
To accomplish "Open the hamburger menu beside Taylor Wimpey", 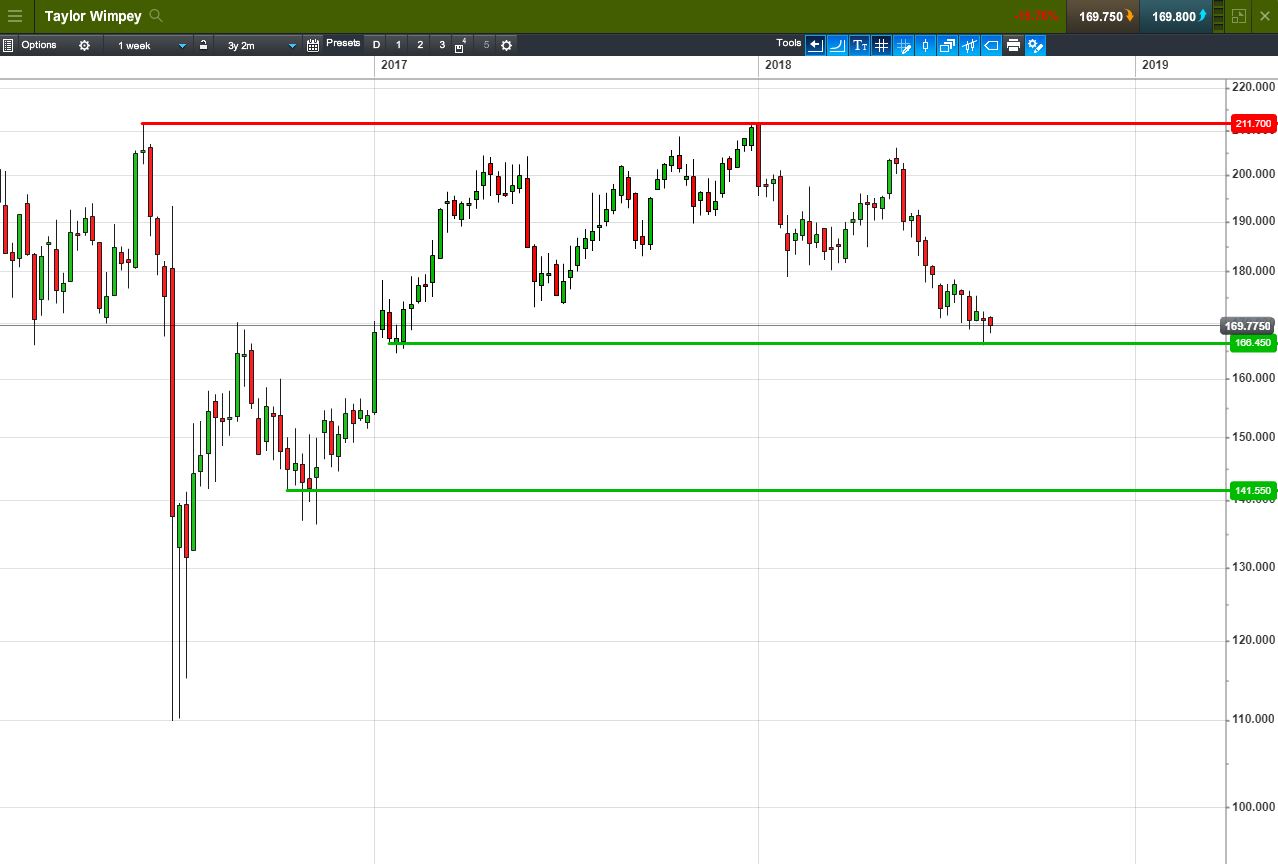I will coord(15,16).
